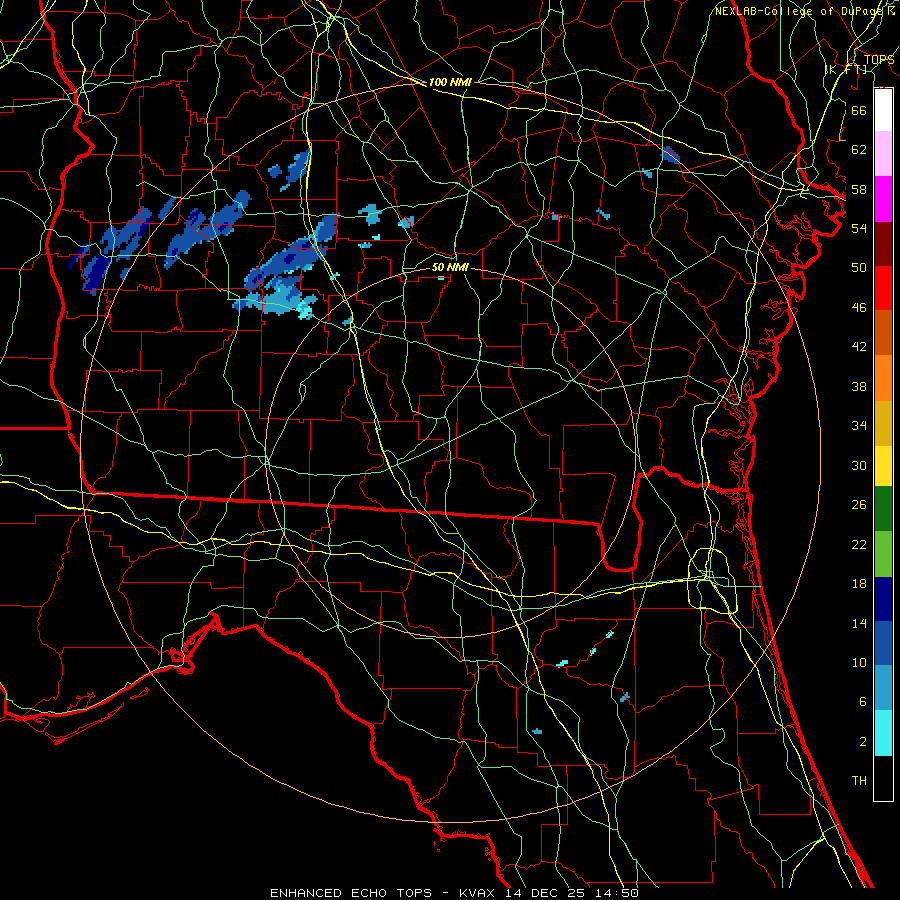The width and height of the screenshot is (900, 900).
Task: Click the '30' legend number
Action: point(859,465)
